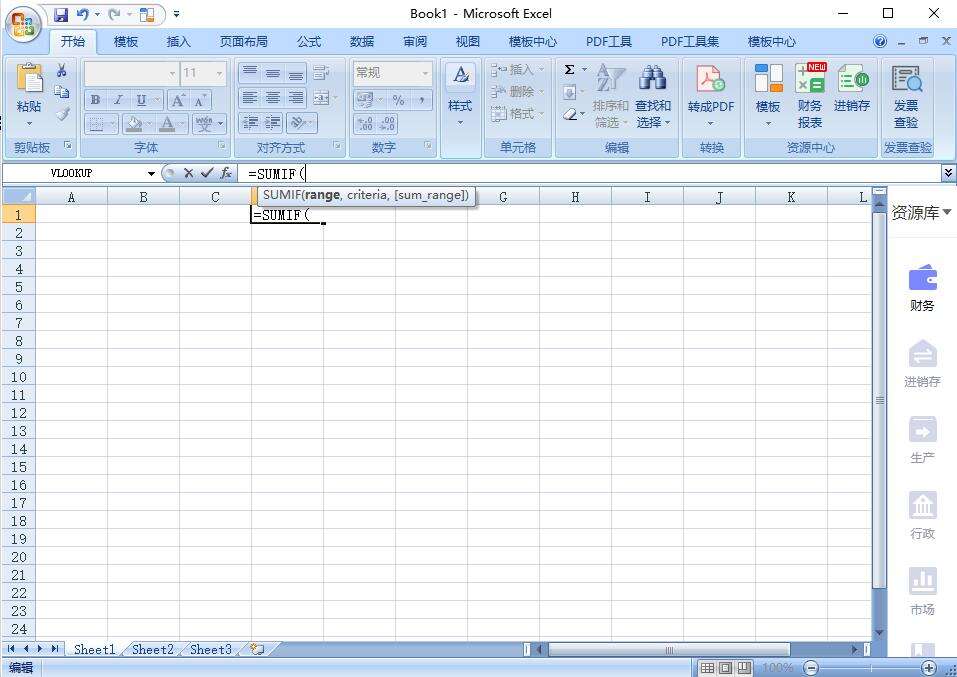
Task: Zoom out with the minus button
Action: pyautogui.click(x=811, y=668)
